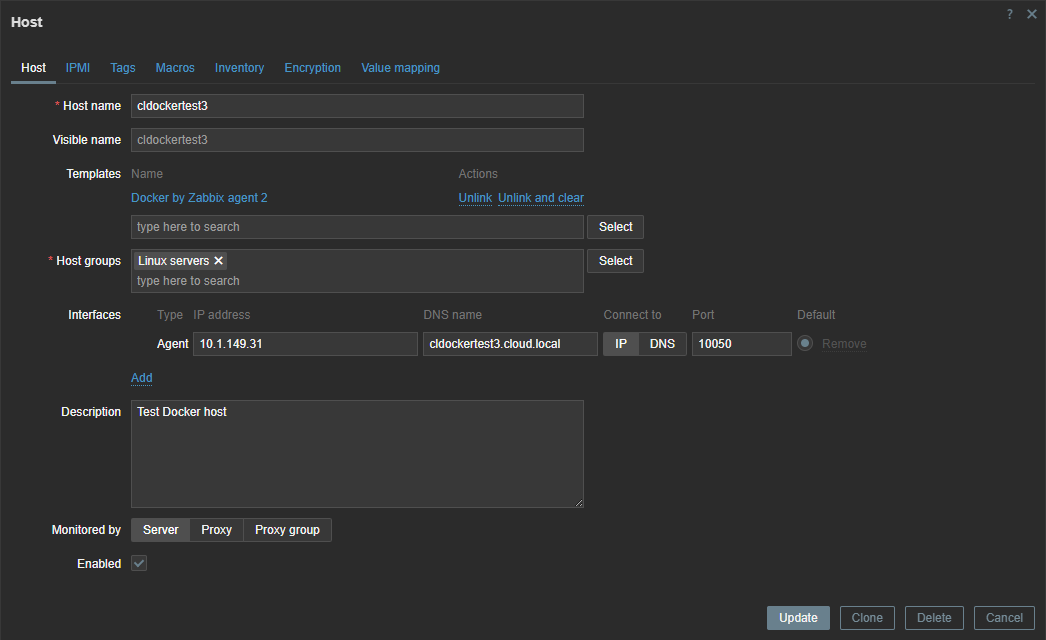Remove the Linux servers host group chip
Image resolution: width=1046 pixels, height=640 pixels.
(x=218, y=260)
